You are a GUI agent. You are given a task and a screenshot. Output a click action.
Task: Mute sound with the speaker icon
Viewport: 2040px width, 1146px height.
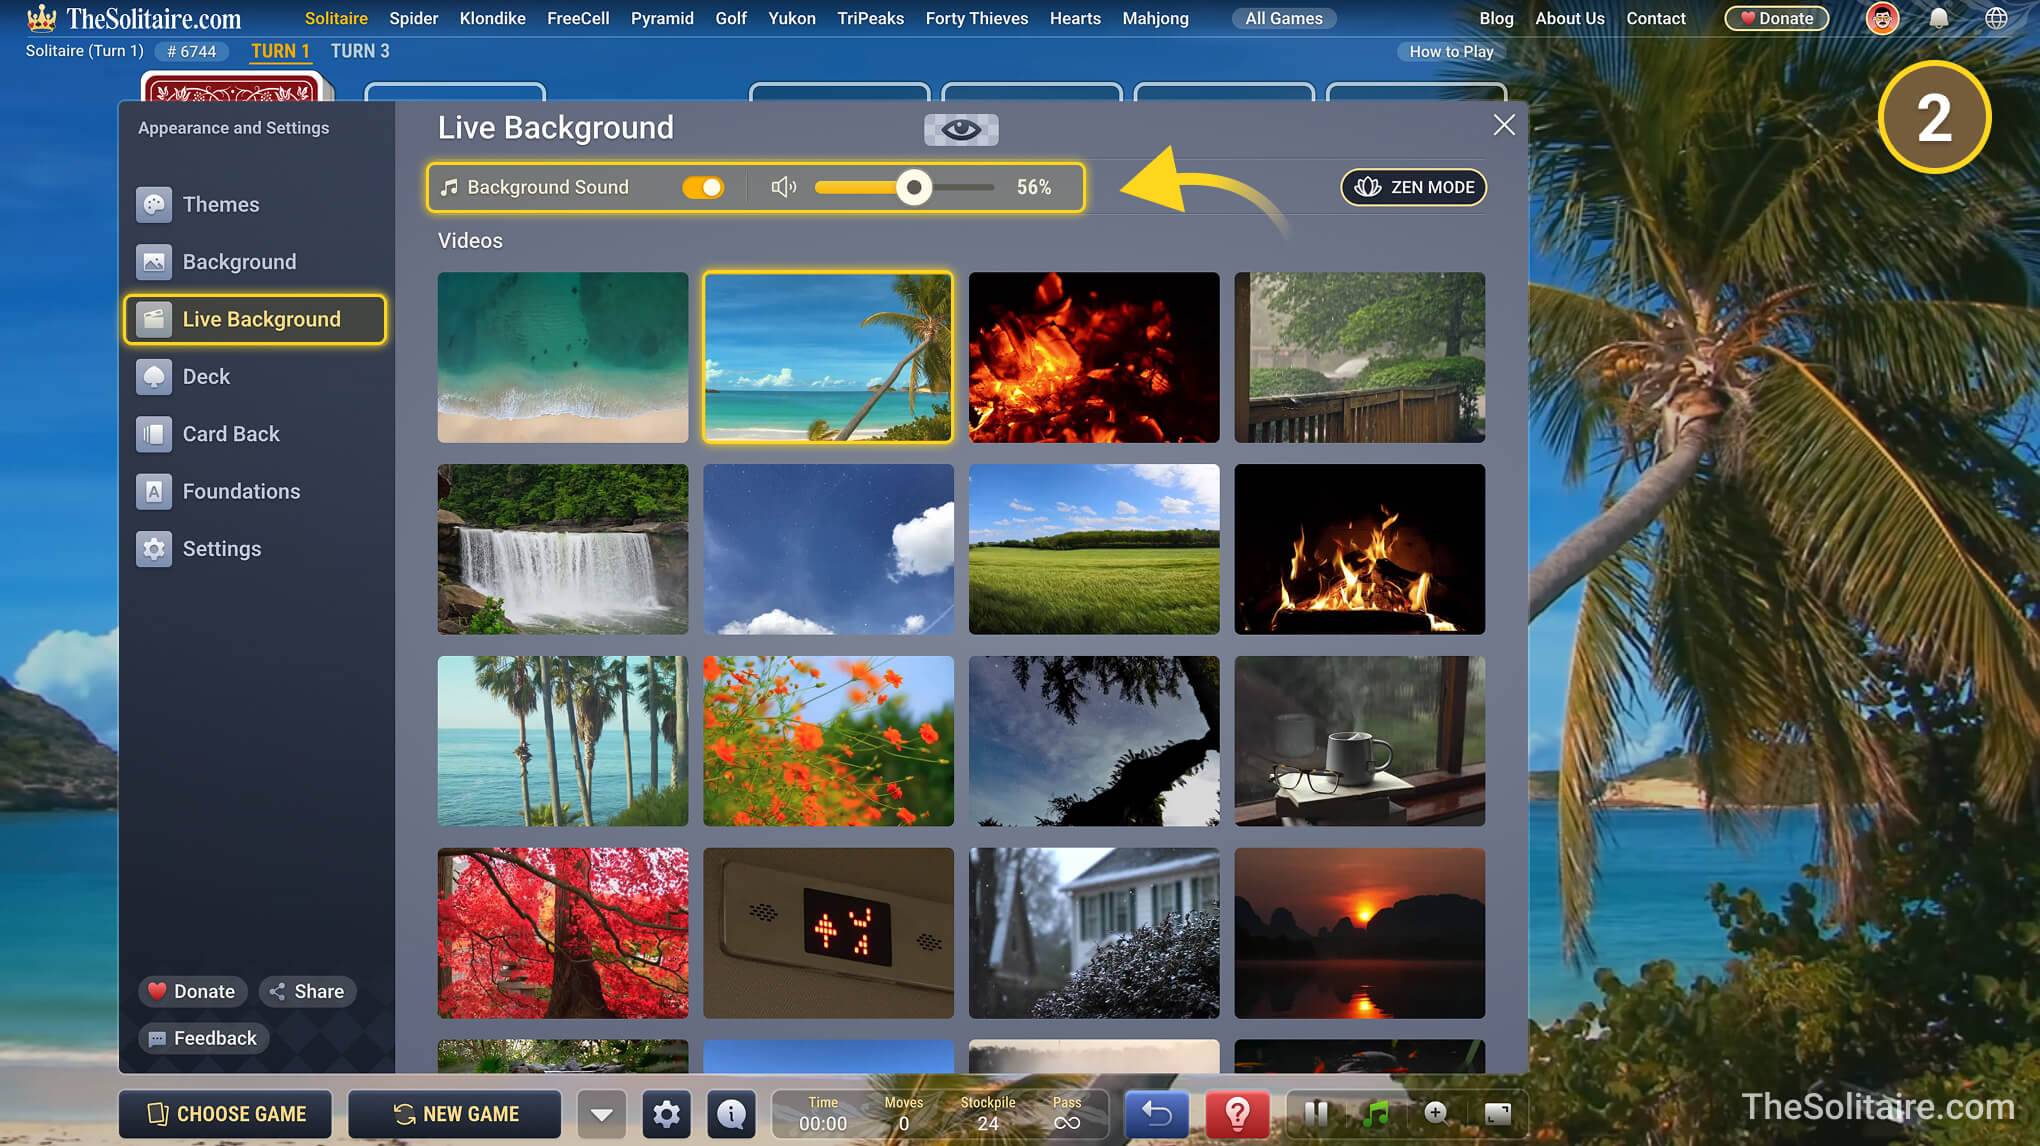pyautogui.click(x=784, y=187)
